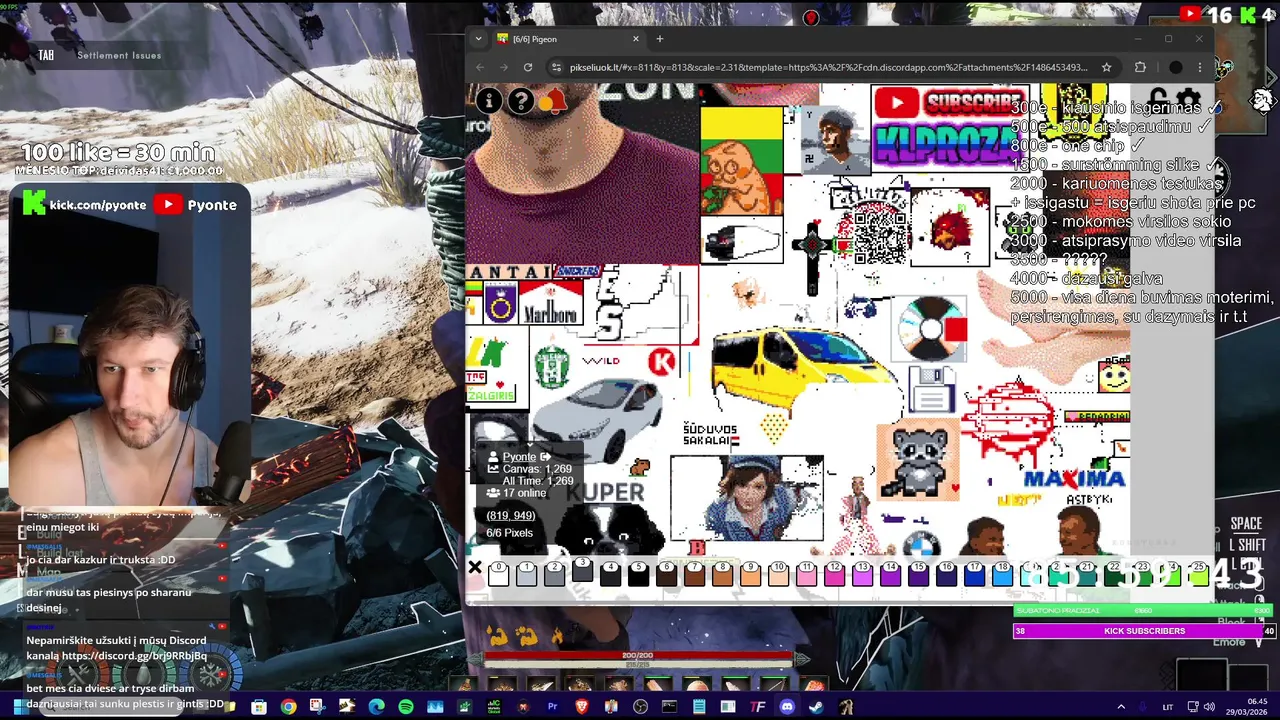Go forward in browser history
Image resolution: width=1280 pixels, height=720 pixels.
coord(503,67)
